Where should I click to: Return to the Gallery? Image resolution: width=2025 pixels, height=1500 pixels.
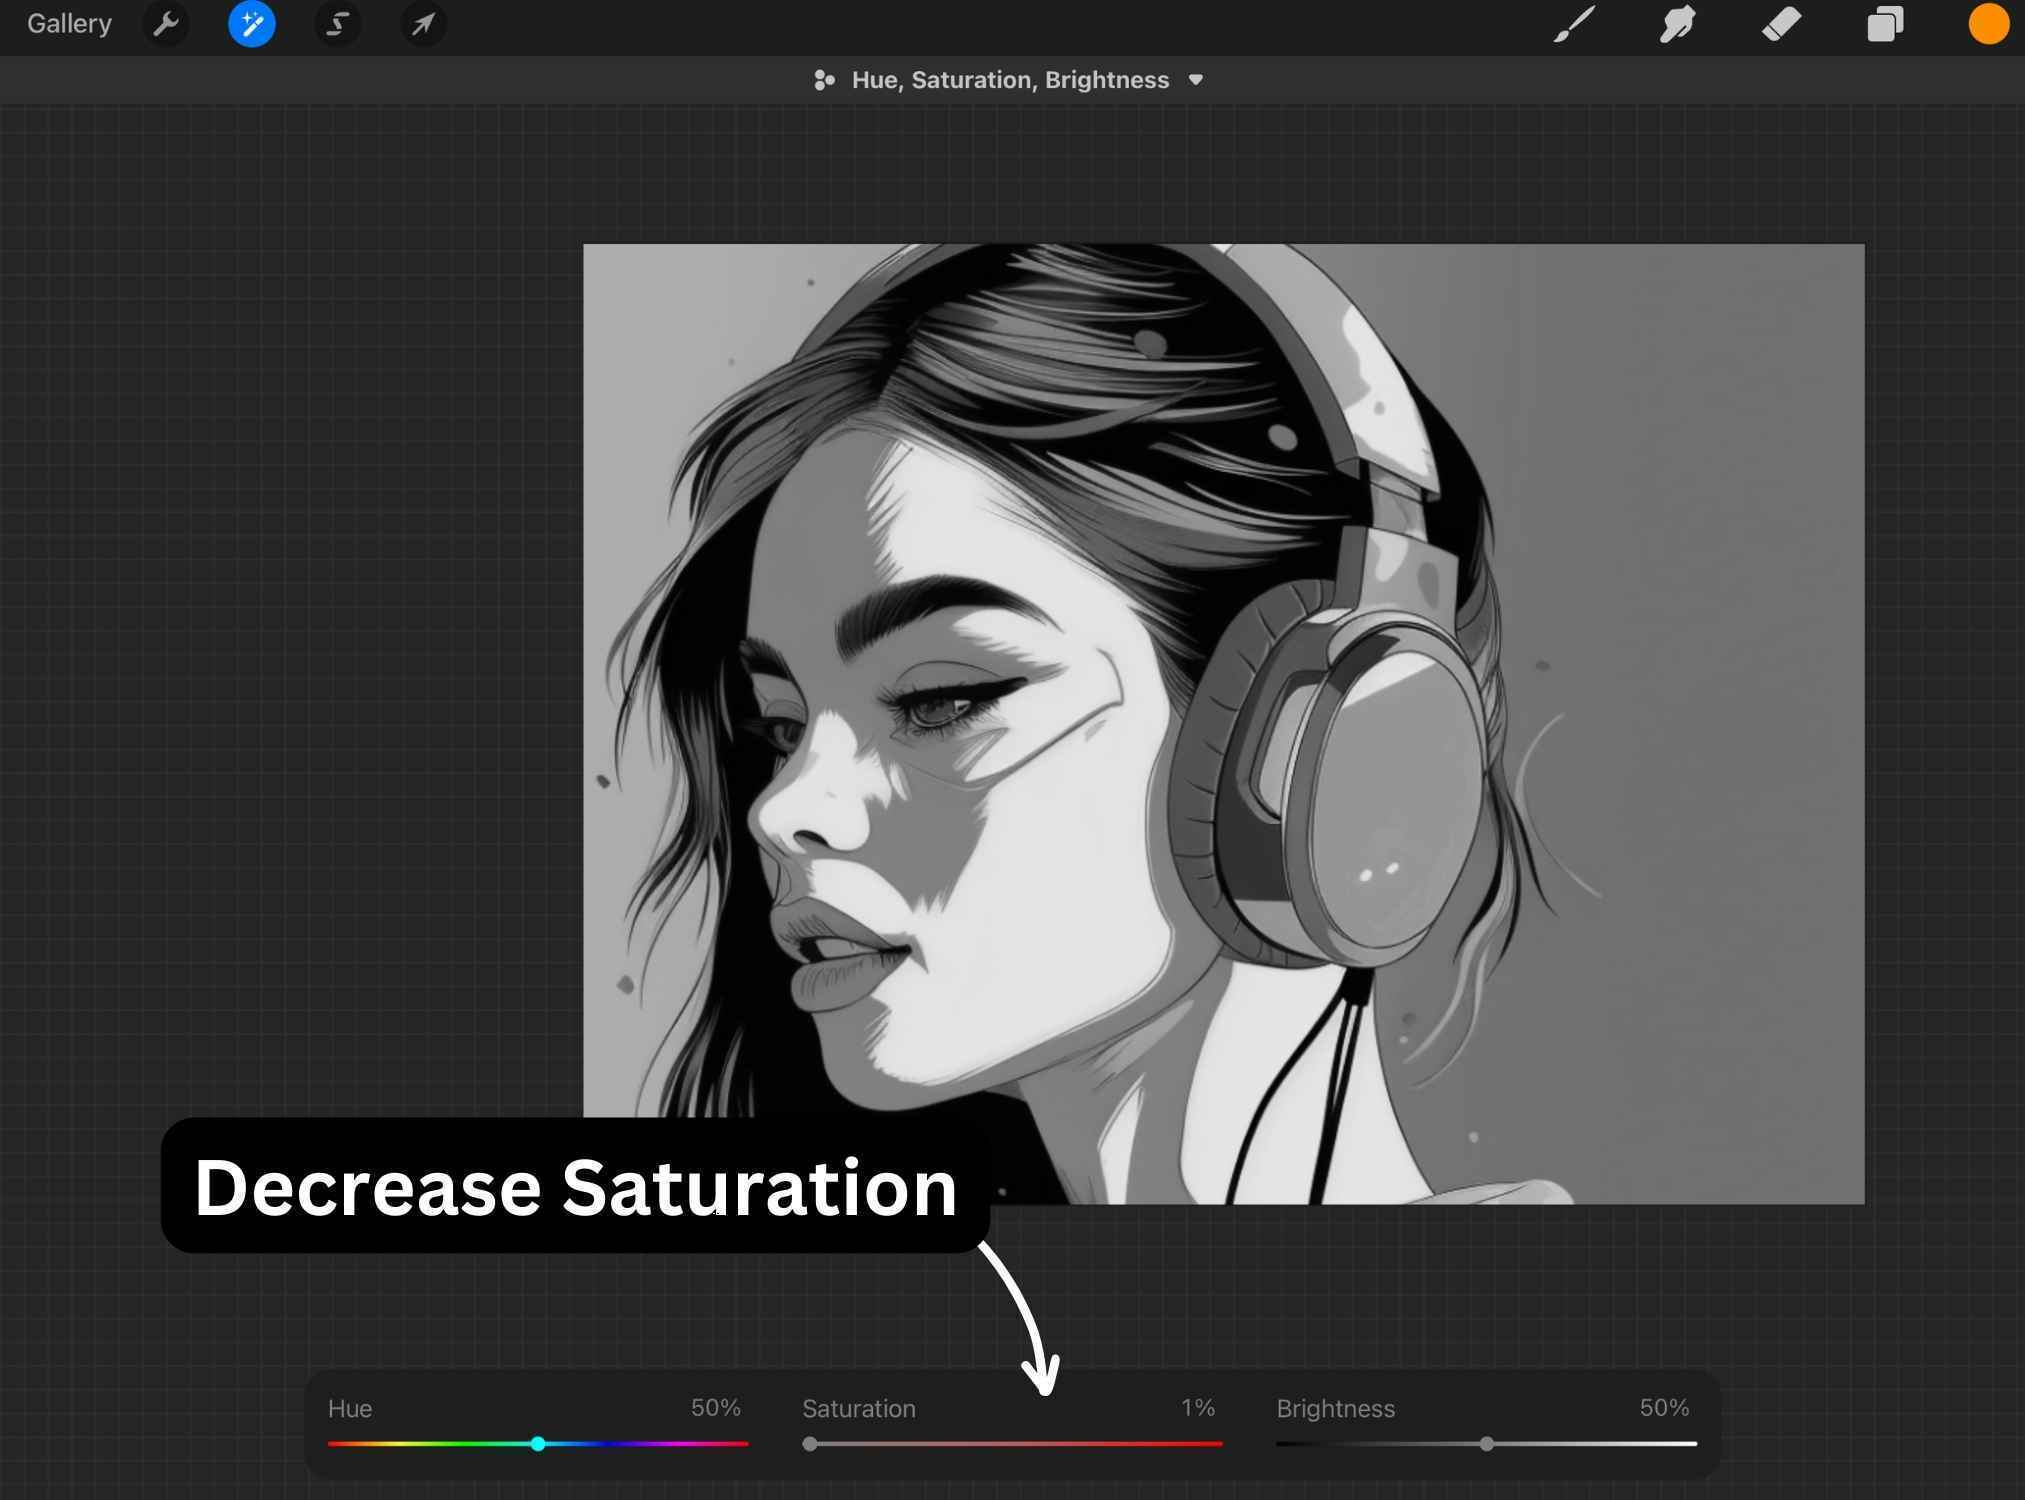pyautogui.click(x=68, y=23)
